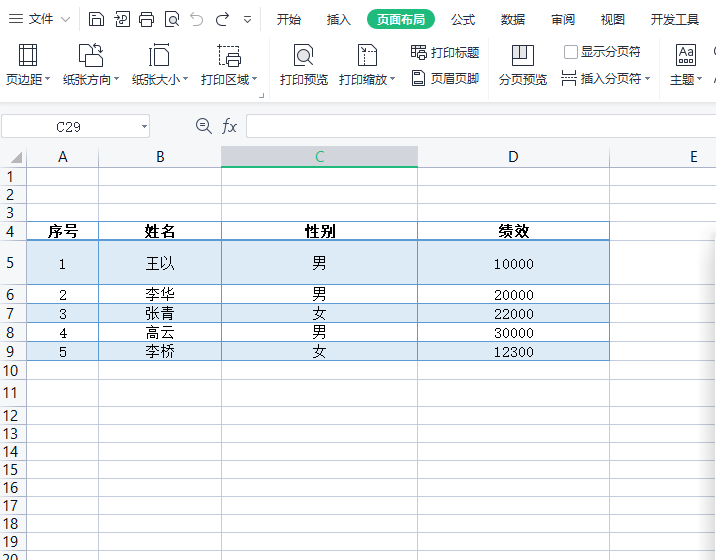Click 分页预览 page break preview
The height and width of the screenshot is (560, 716).
522,65
